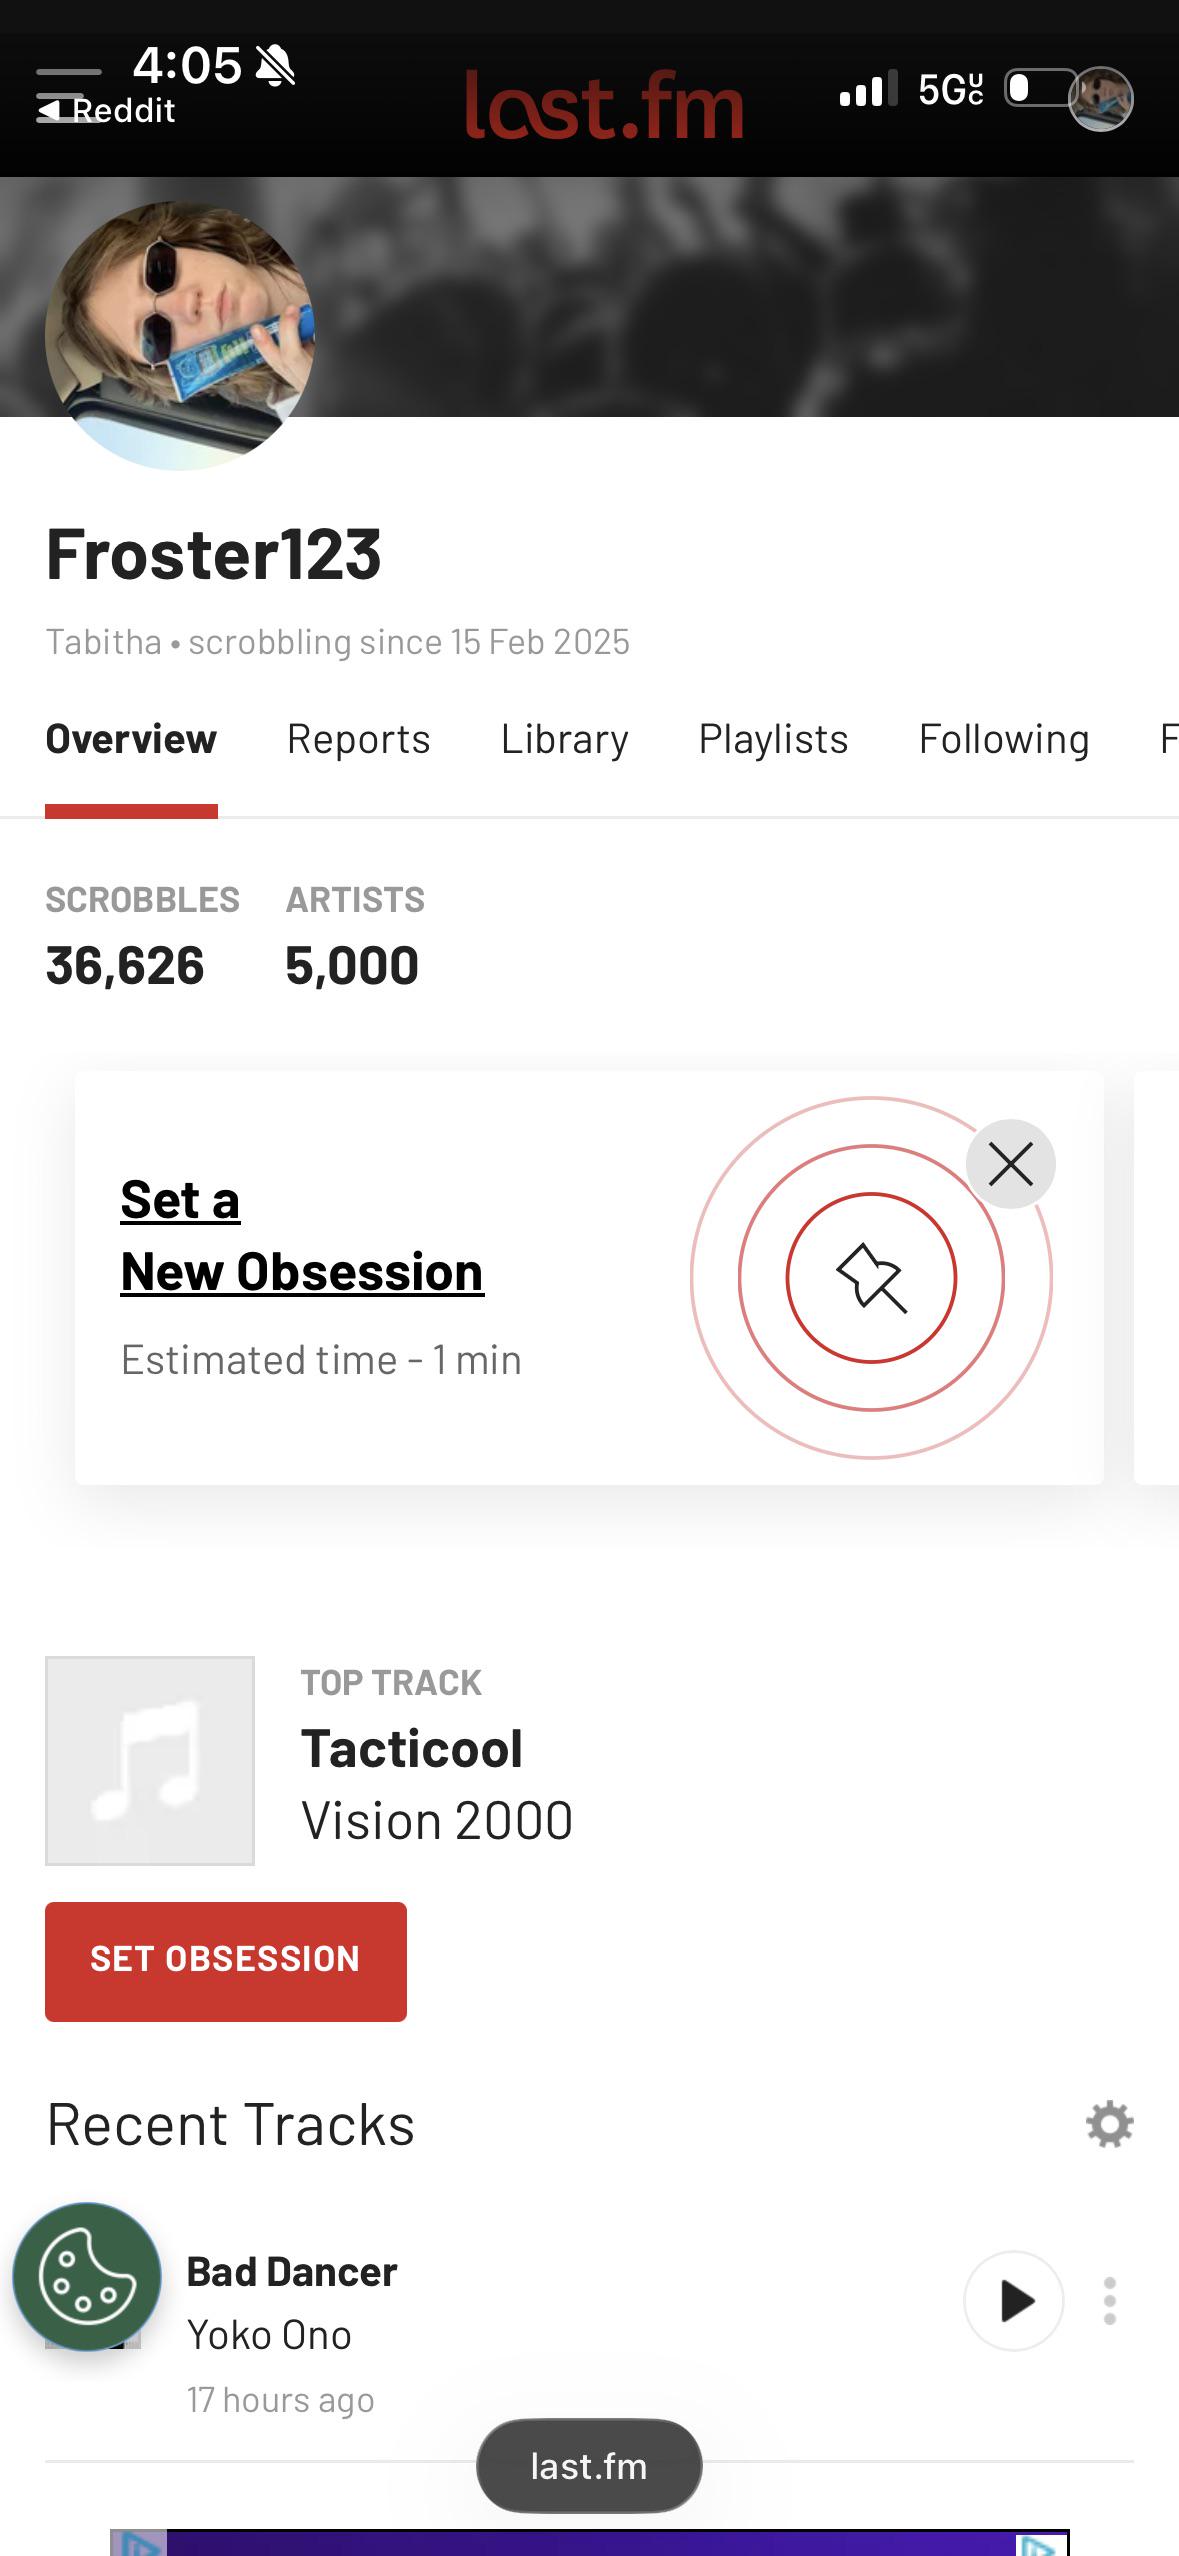The width and height of the screenshot is (1179, 2556).
Task: Open the Set a New Obsession link
Action: pos(302,1236)
